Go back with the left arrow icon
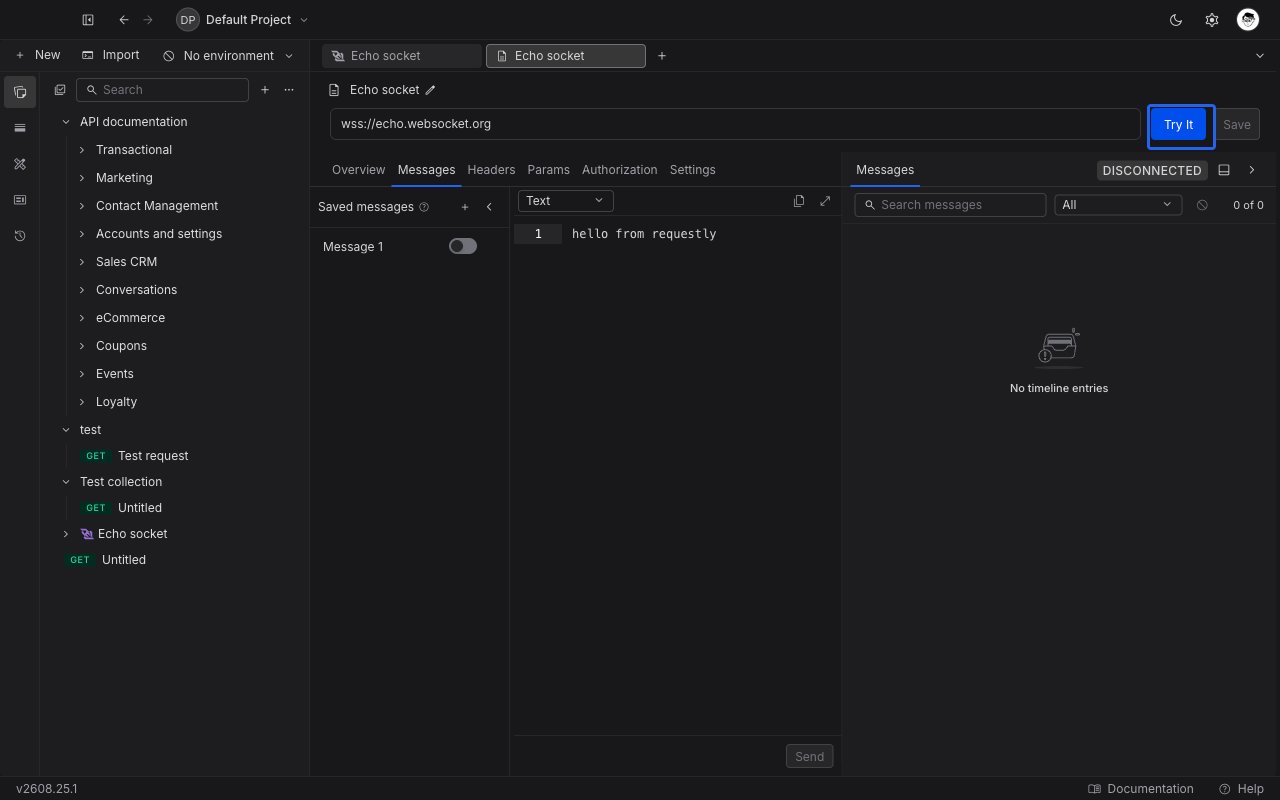Image resolution: width=1280 pixels, height=800 pixels. click(x=124, y=20)
